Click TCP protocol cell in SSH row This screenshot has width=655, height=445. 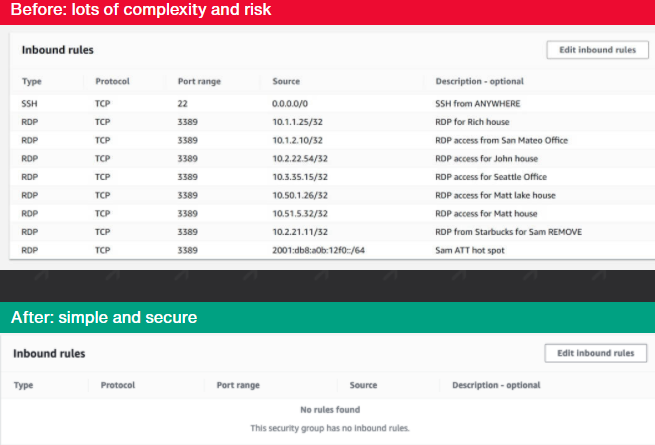click(102, 104)
